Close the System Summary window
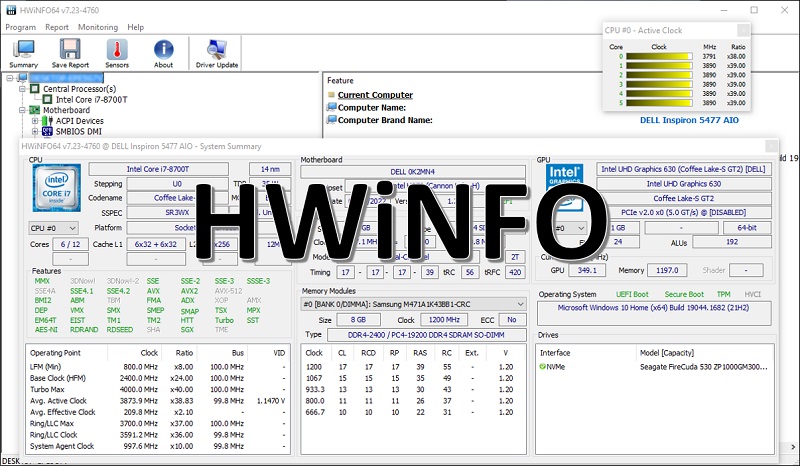The image size is (800, 466). tap(771, 146)
